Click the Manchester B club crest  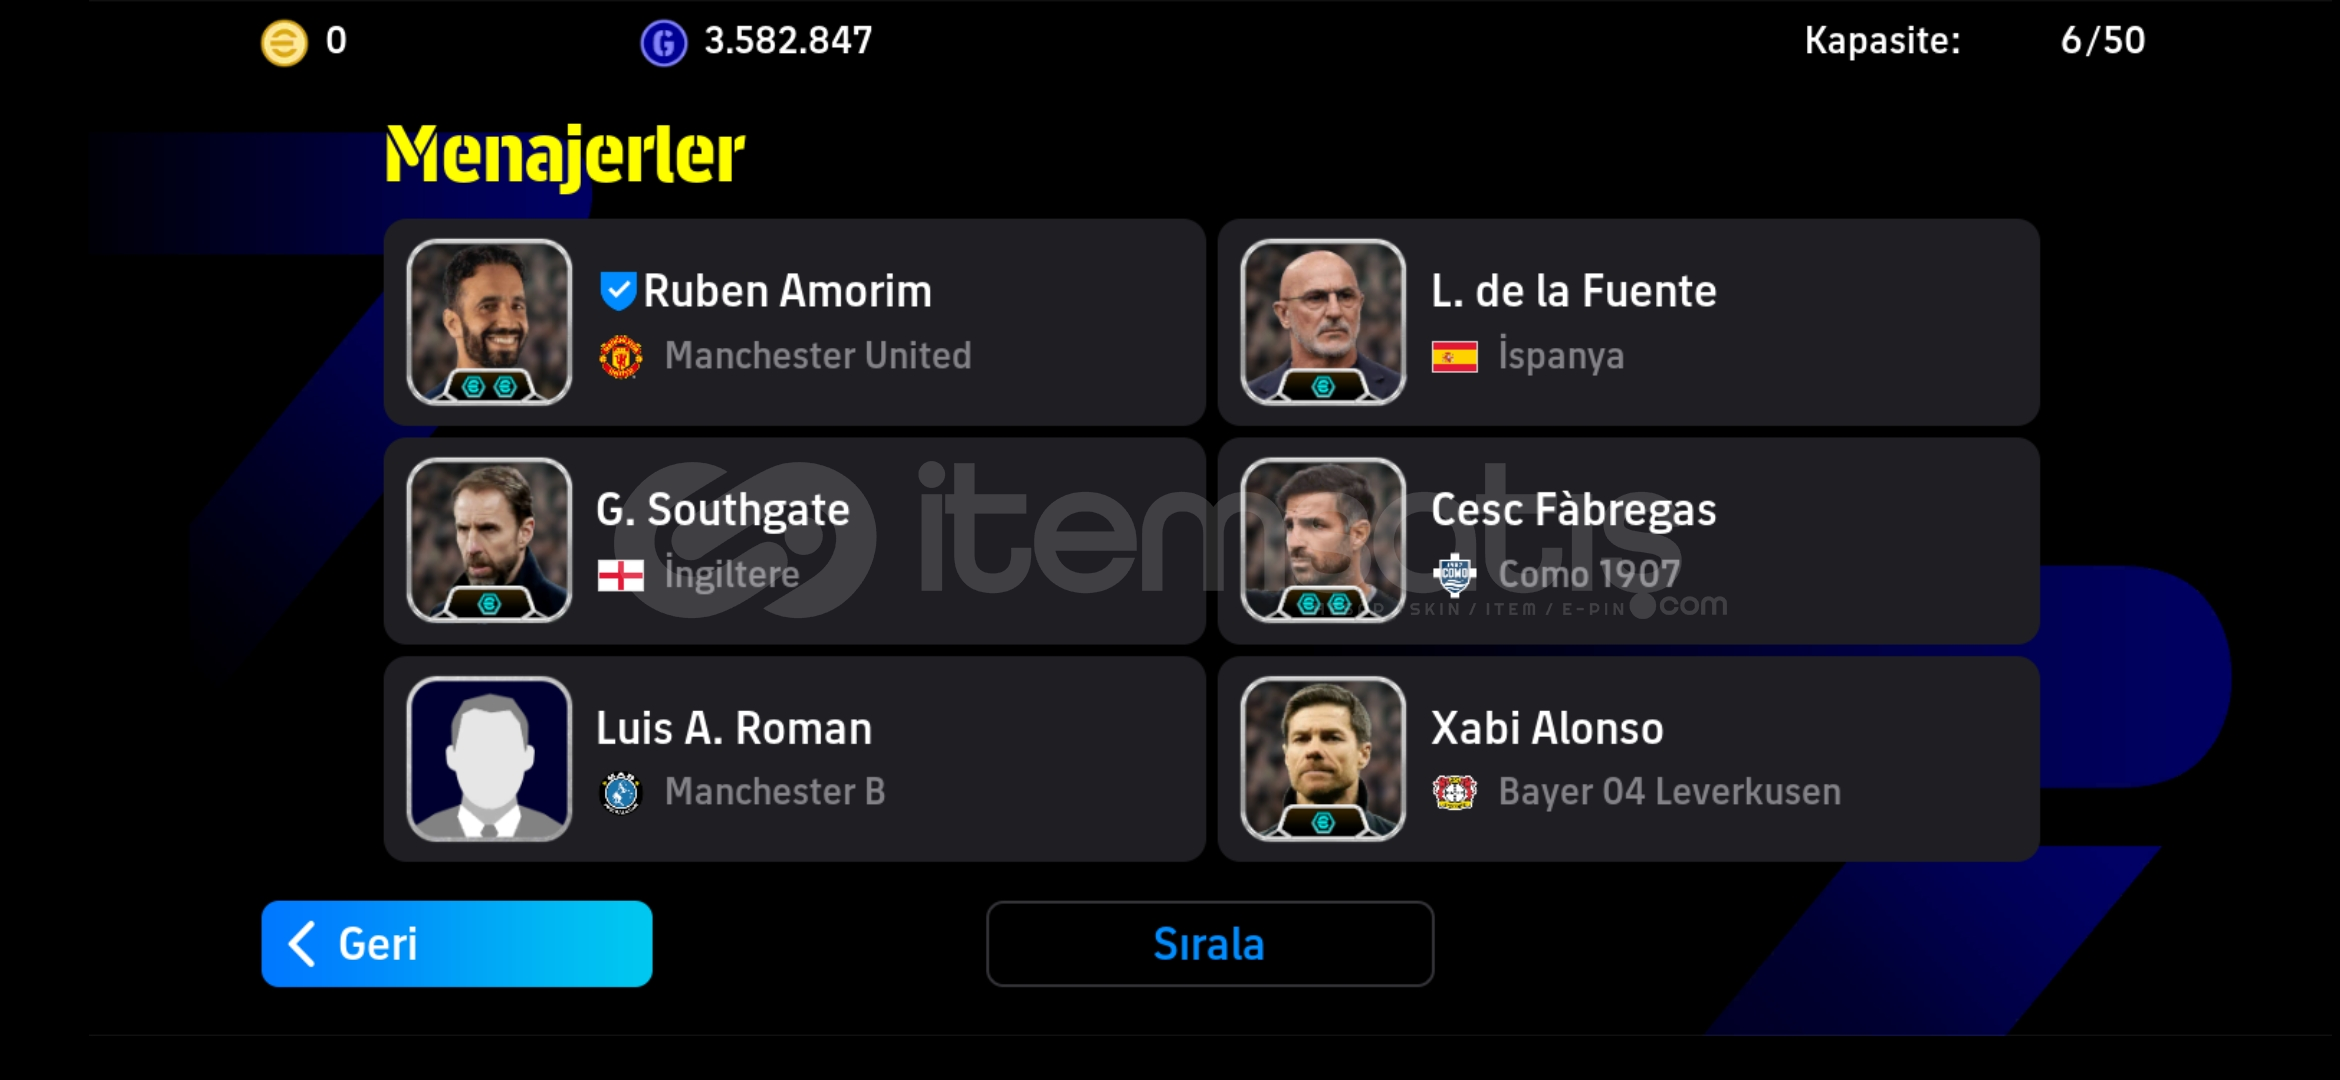621,793
